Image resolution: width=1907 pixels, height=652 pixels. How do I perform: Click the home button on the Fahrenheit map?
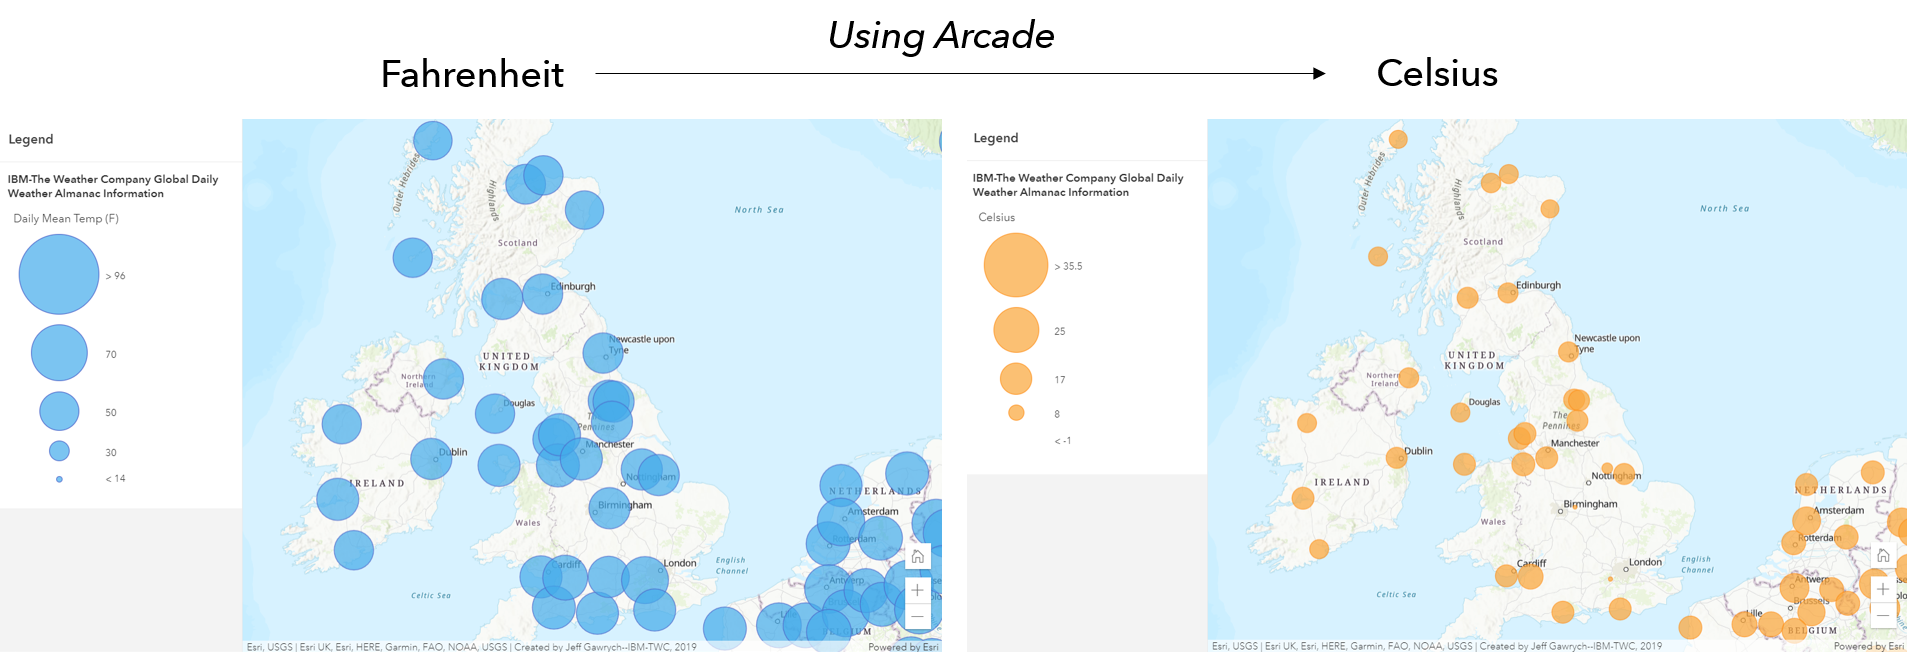tap(917, 557)
